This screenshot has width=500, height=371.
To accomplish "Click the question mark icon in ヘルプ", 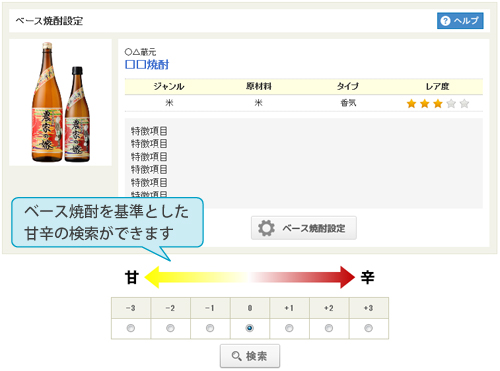I will point(445,21).
